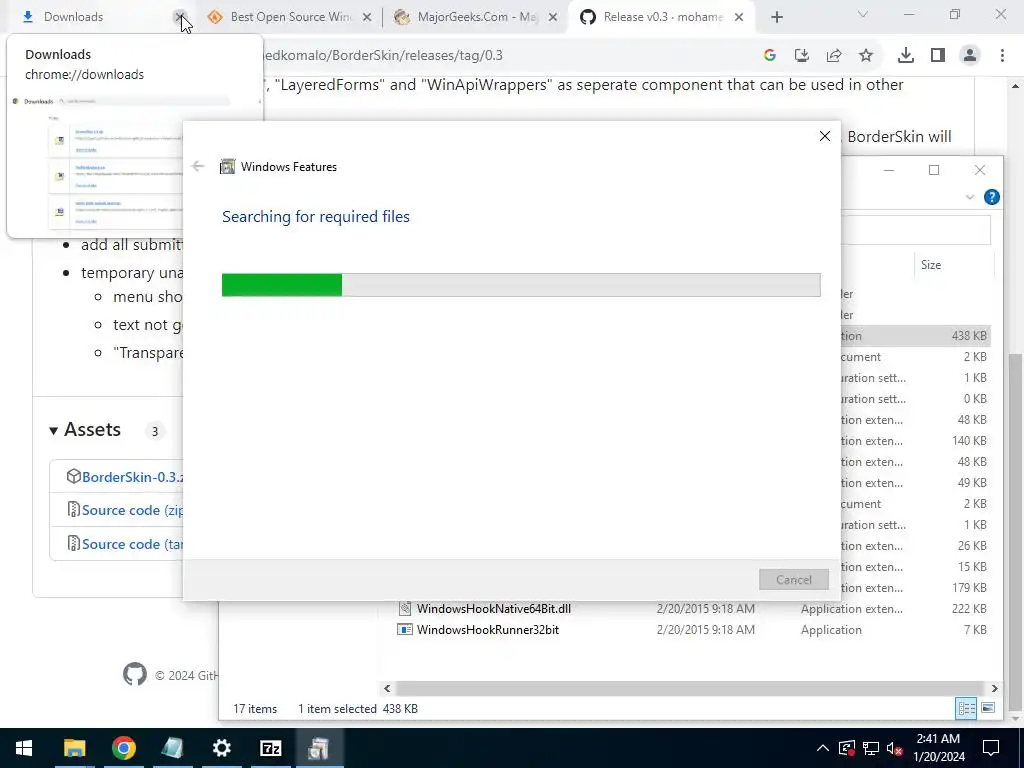The width and height of the screenshot is (1024, 768).
Task: Close the Best Open Source tab
Action: [x=367, y=17]
